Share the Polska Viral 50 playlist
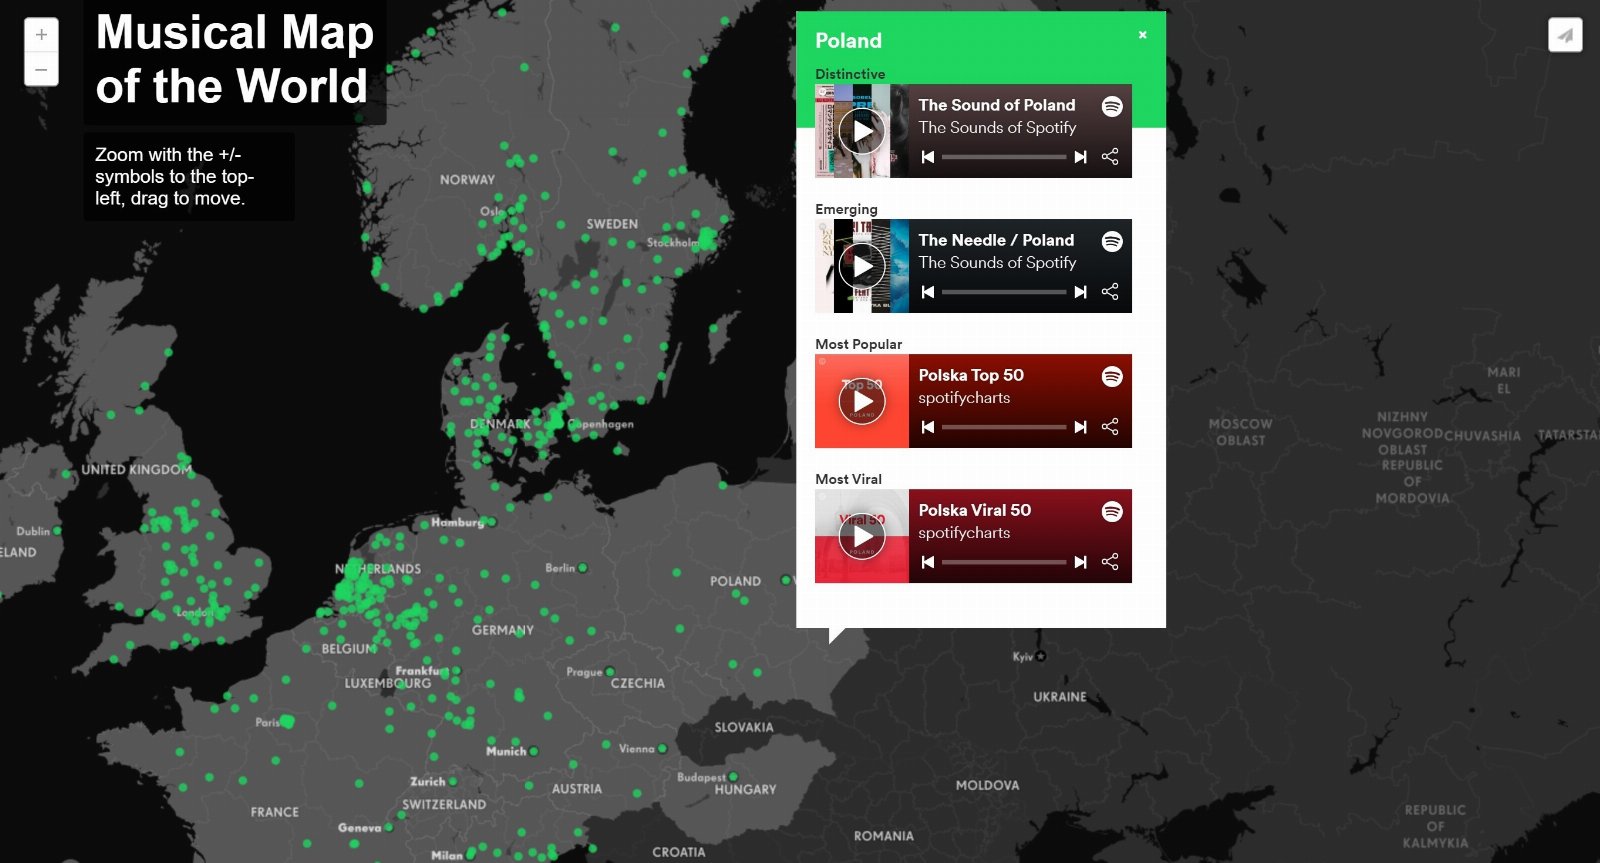 1110,562
